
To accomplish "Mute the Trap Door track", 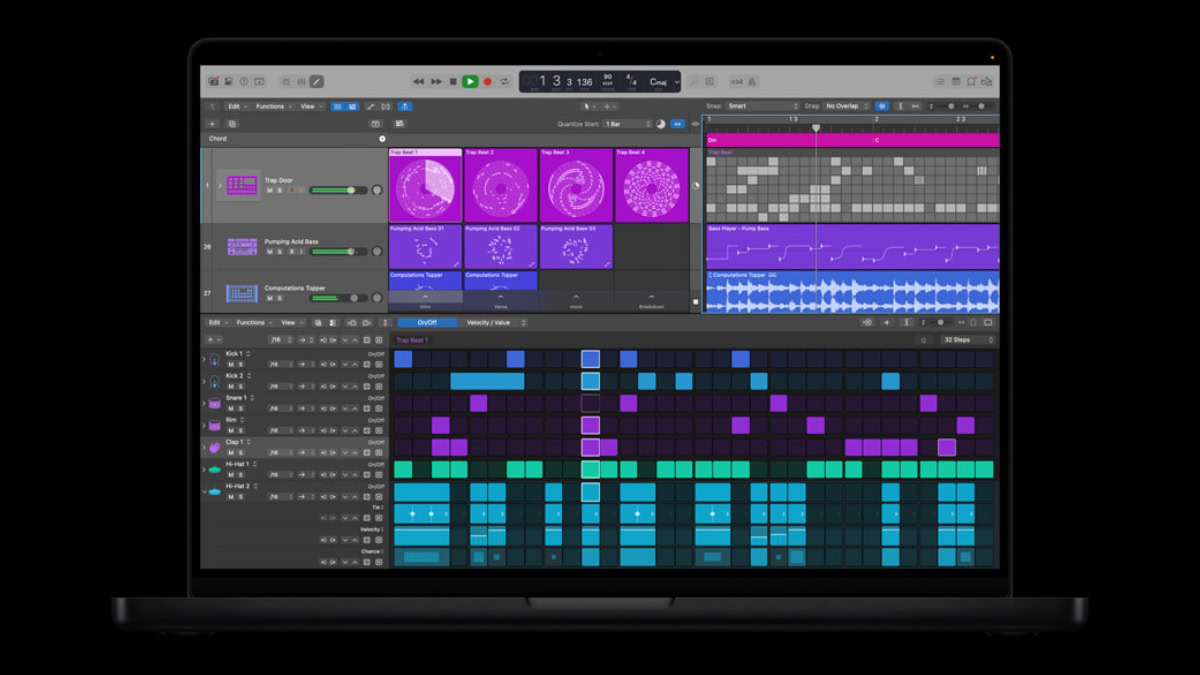I will (269, 190).
